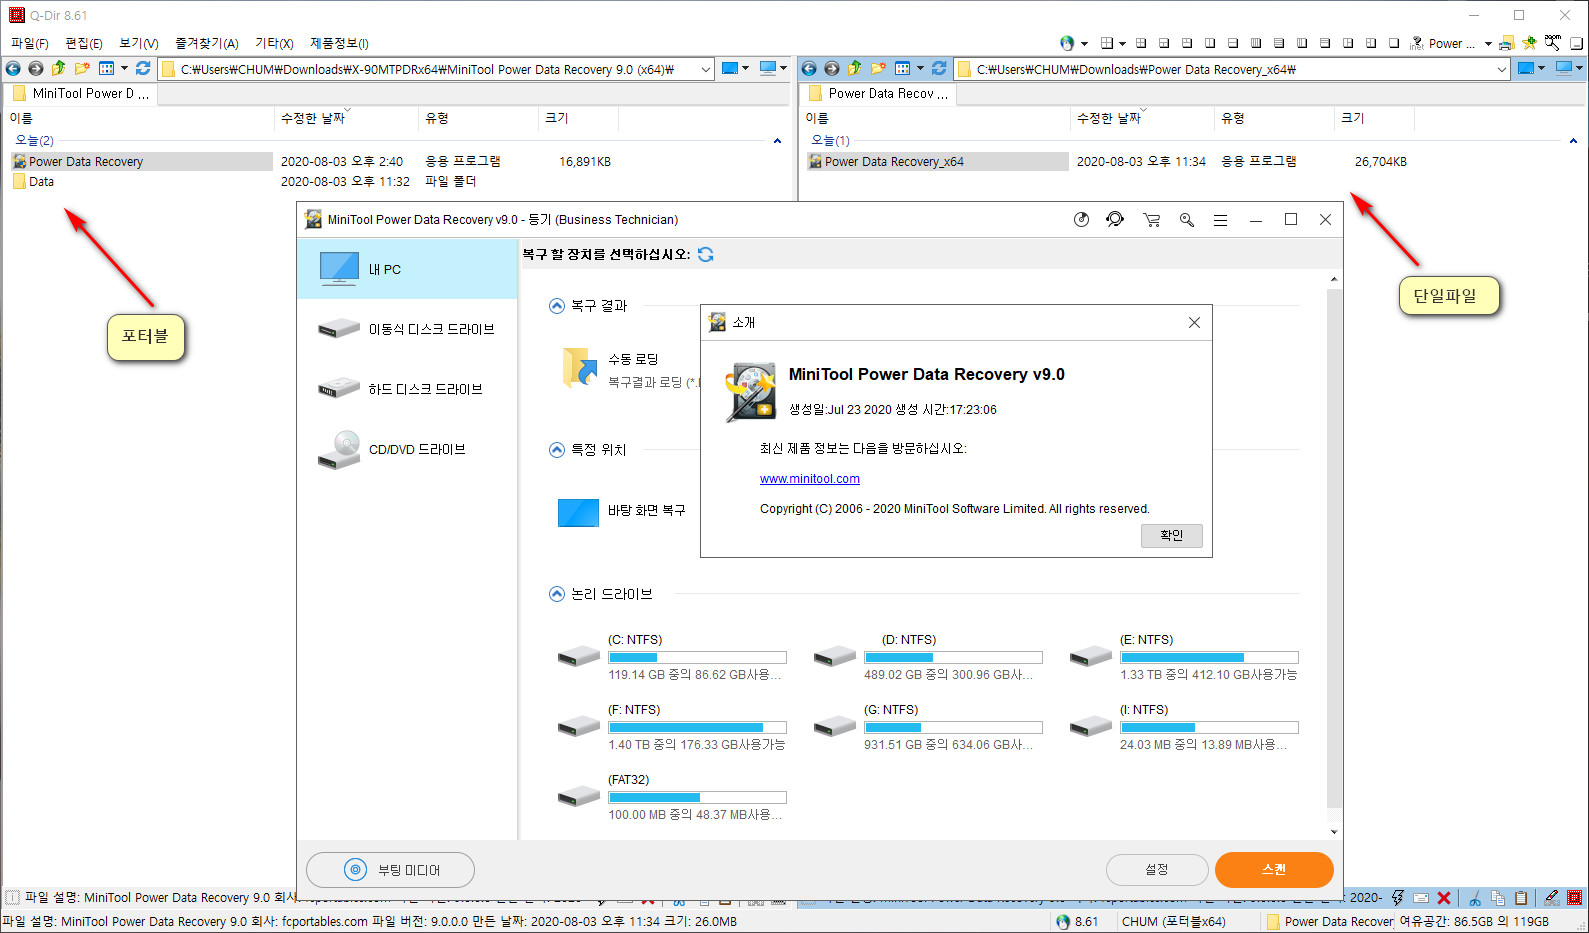This screenshot has height=933, width=1589.
Task: Open the 보기(V) menu
Action: tap(138, 43)
